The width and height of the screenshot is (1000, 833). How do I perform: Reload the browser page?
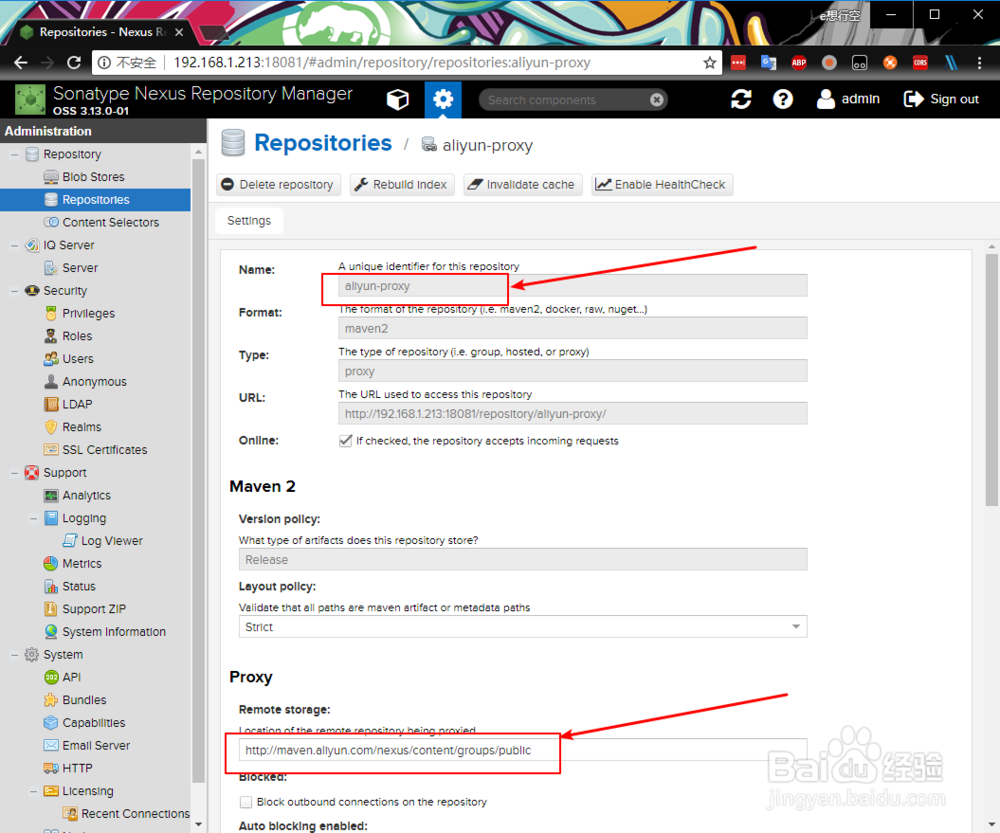tap(74, 63)
